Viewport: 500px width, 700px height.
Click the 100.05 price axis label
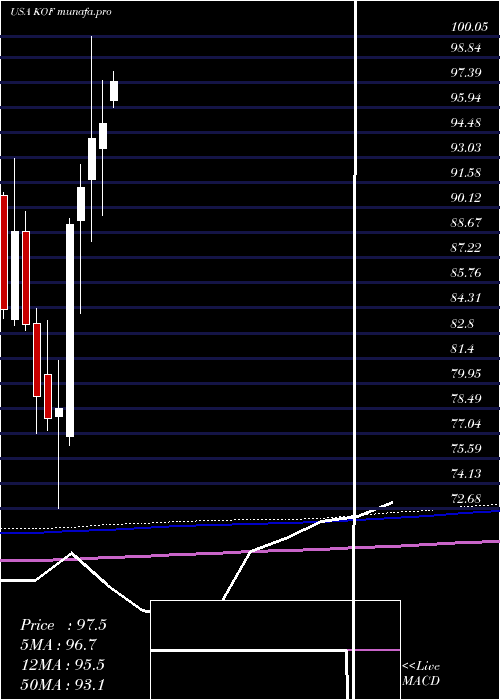pyautogui.click(x=469, y=27)
